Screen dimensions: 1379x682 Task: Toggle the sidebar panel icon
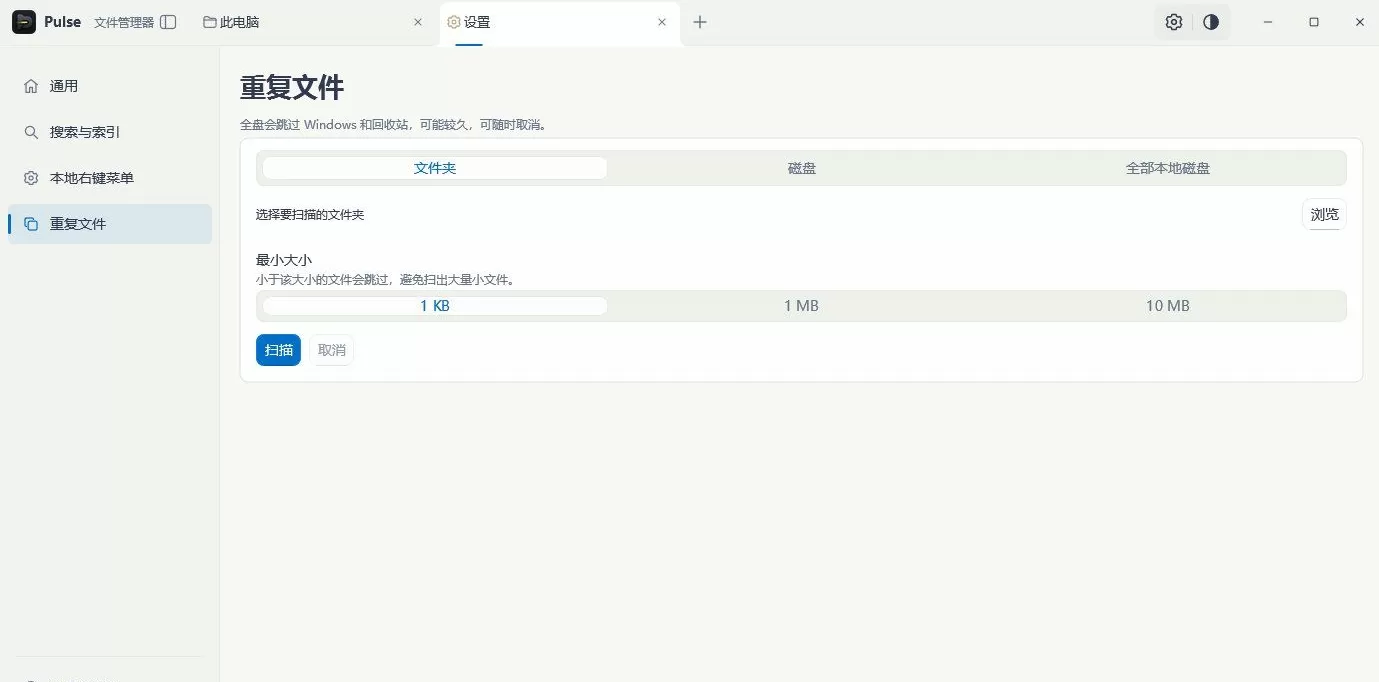pyautogui.click(x=168, y=22)
